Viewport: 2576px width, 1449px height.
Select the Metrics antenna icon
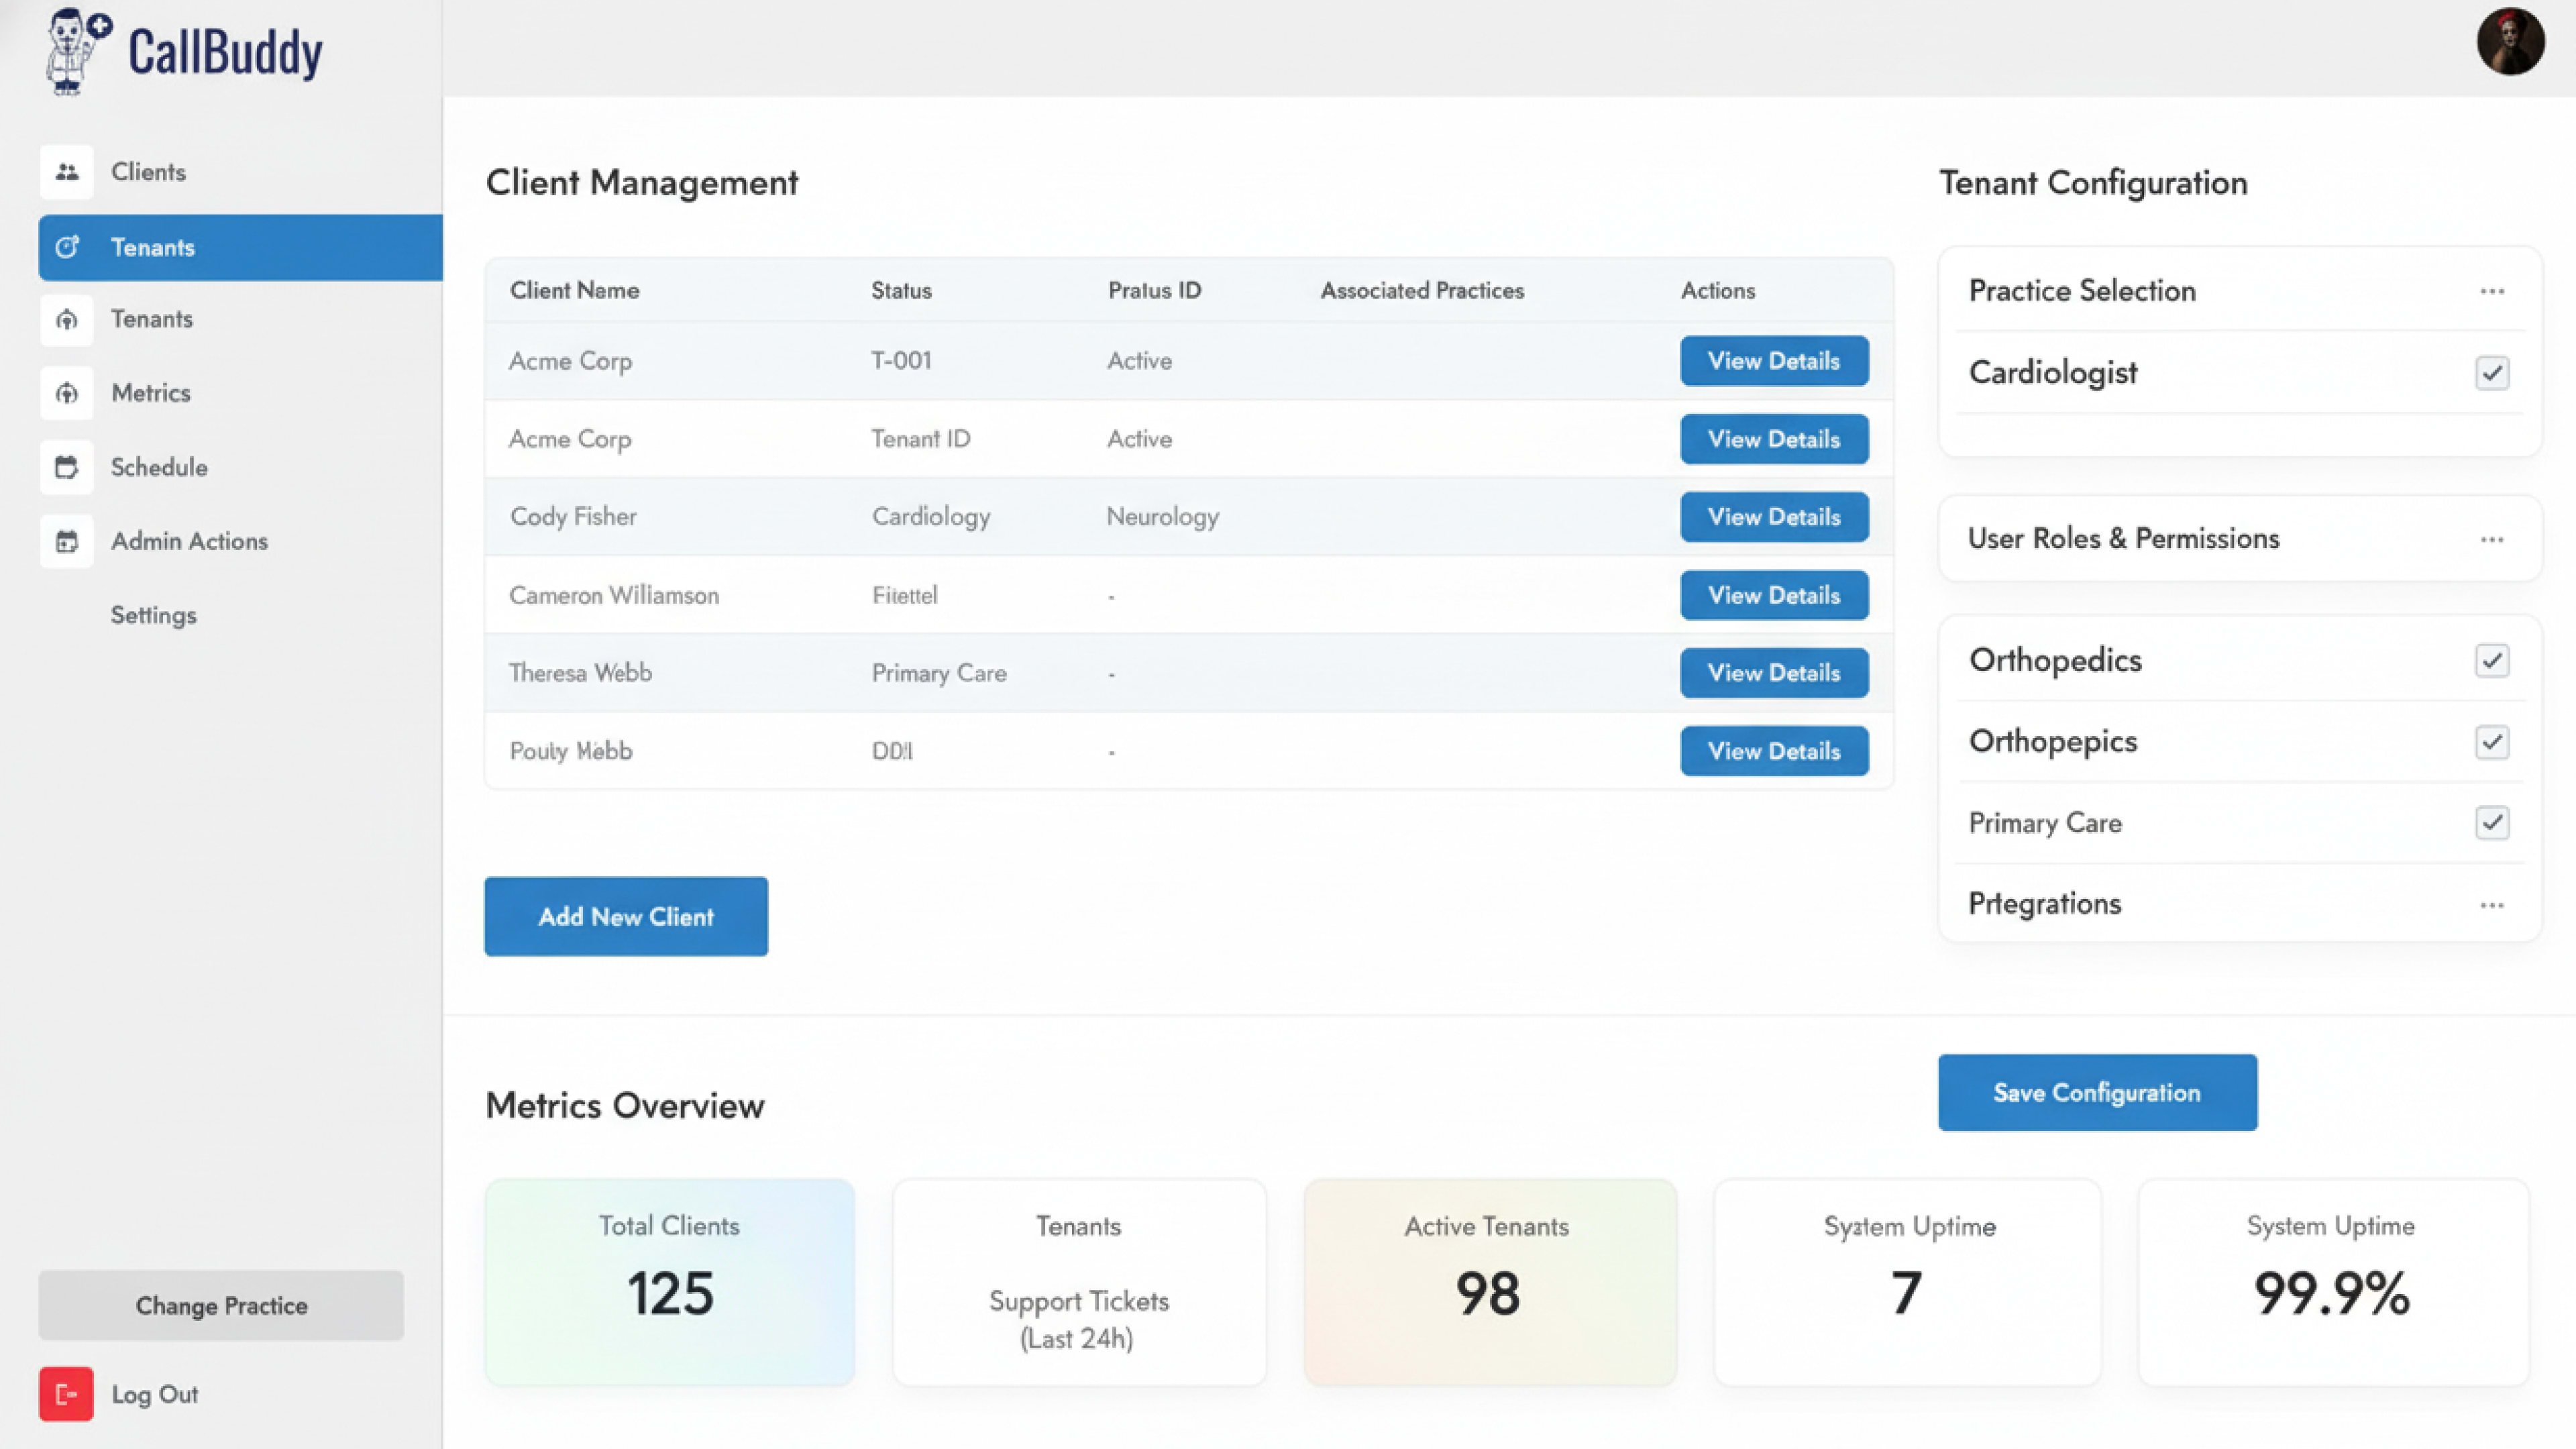(x=66, y=393)
